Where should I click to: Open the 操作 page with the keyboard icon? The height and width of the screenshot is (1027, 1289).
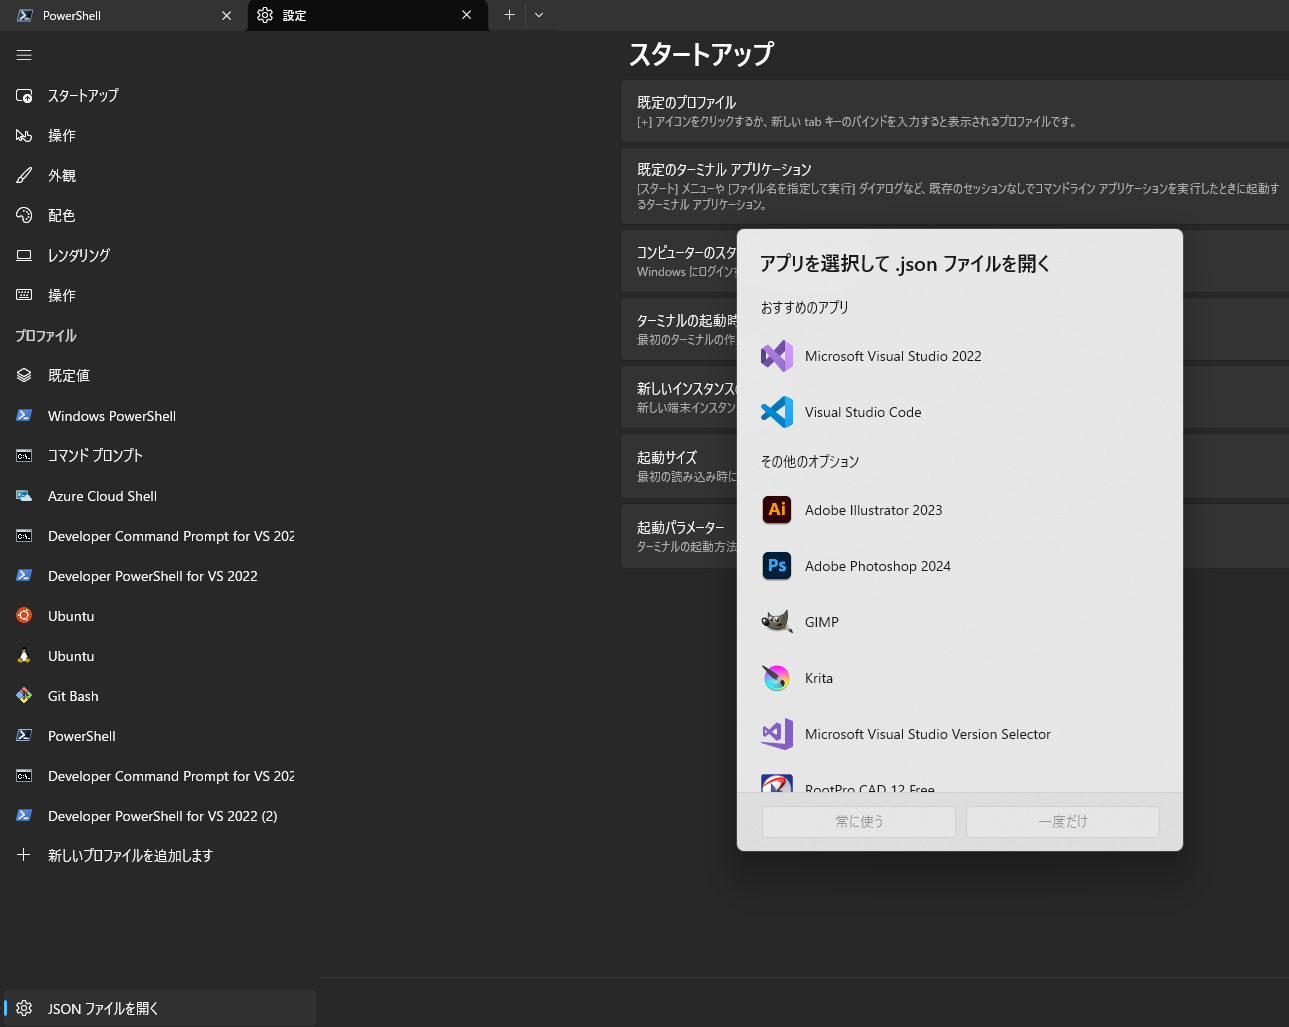coord(160,295)
